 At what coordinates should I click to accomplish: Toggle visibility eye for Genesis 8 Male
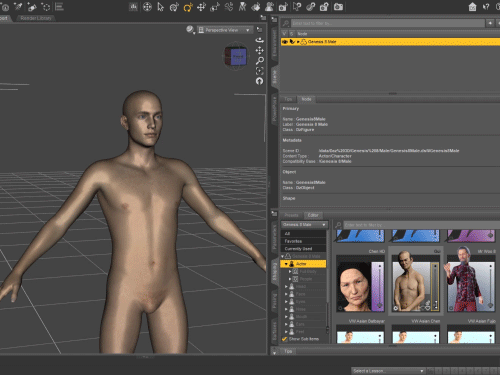285,42
